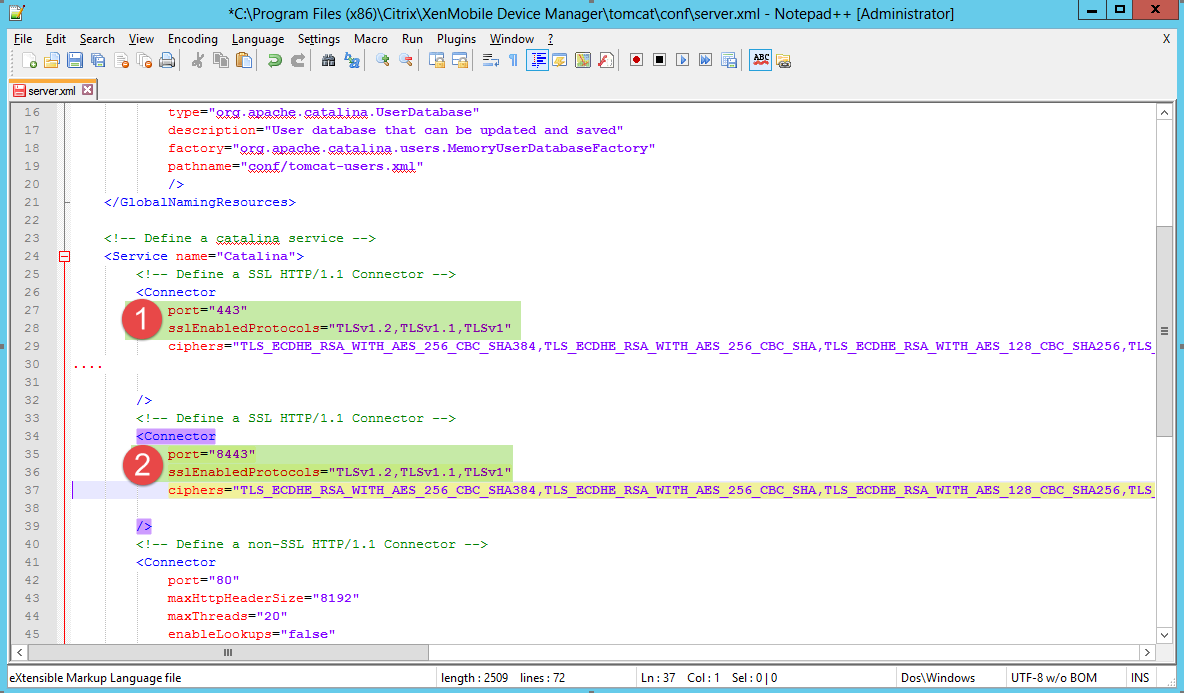1184x693 pixels.
Task: Click the Dos\Windows status bar entry
Action: point(938,678)
